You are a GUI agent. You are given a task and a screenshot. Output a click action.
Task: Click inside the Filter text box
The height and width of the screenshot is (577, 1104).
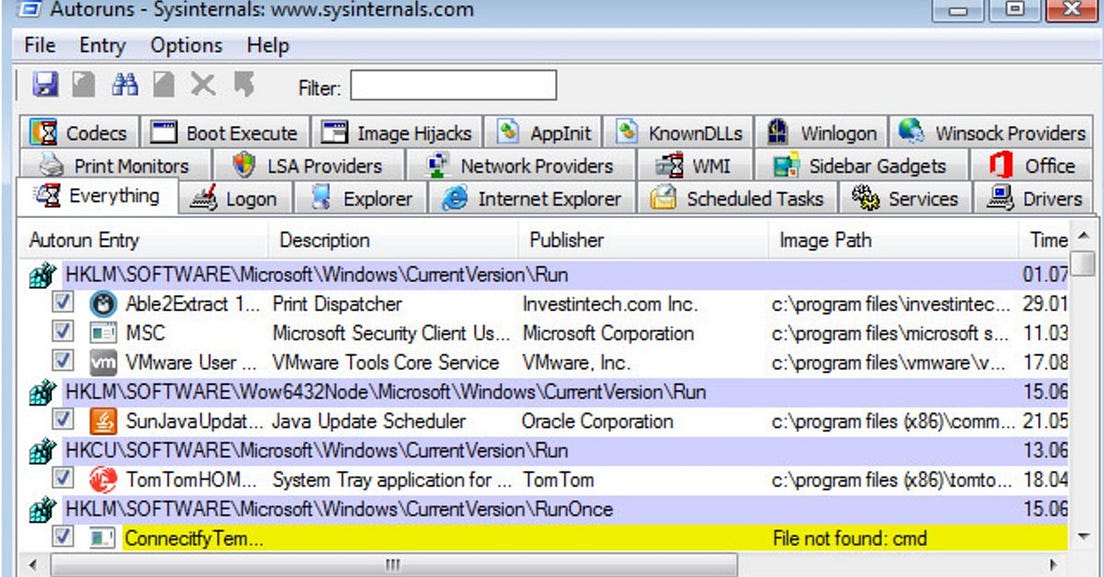[x=453, y=85]
